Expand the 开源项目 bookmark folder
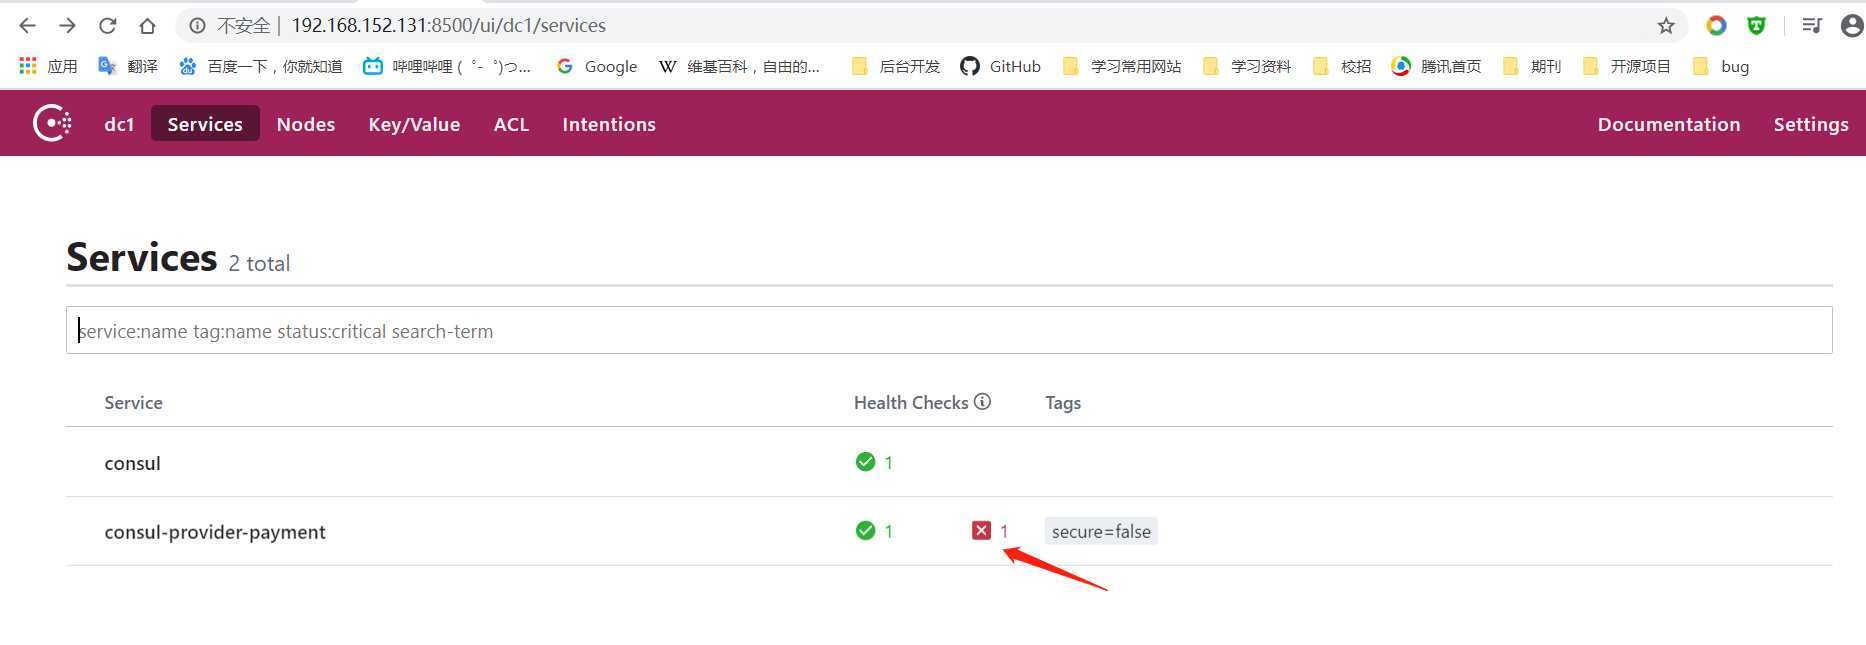1866x645 pixels. tap(1626, 66)
